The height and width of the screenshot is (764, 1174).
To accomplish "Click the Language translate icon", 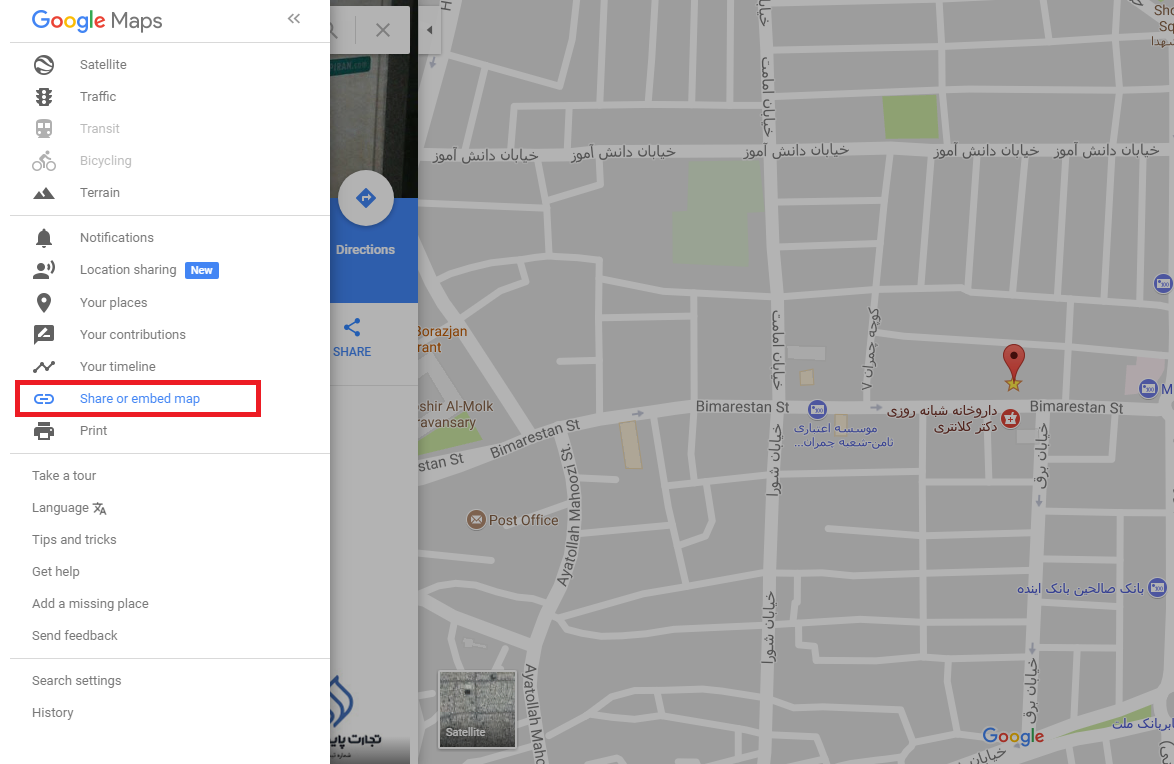I will 100,509.
